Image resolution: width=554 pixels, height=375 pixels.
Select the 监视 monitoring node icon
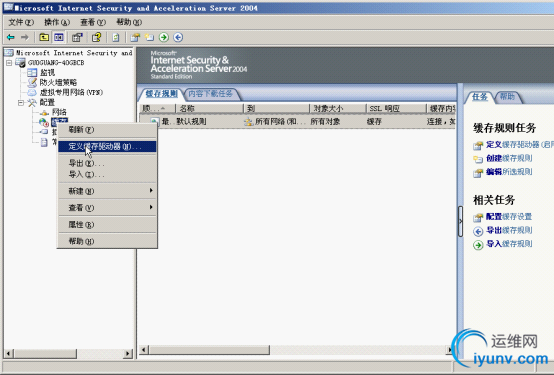click(x=32, y=72)
